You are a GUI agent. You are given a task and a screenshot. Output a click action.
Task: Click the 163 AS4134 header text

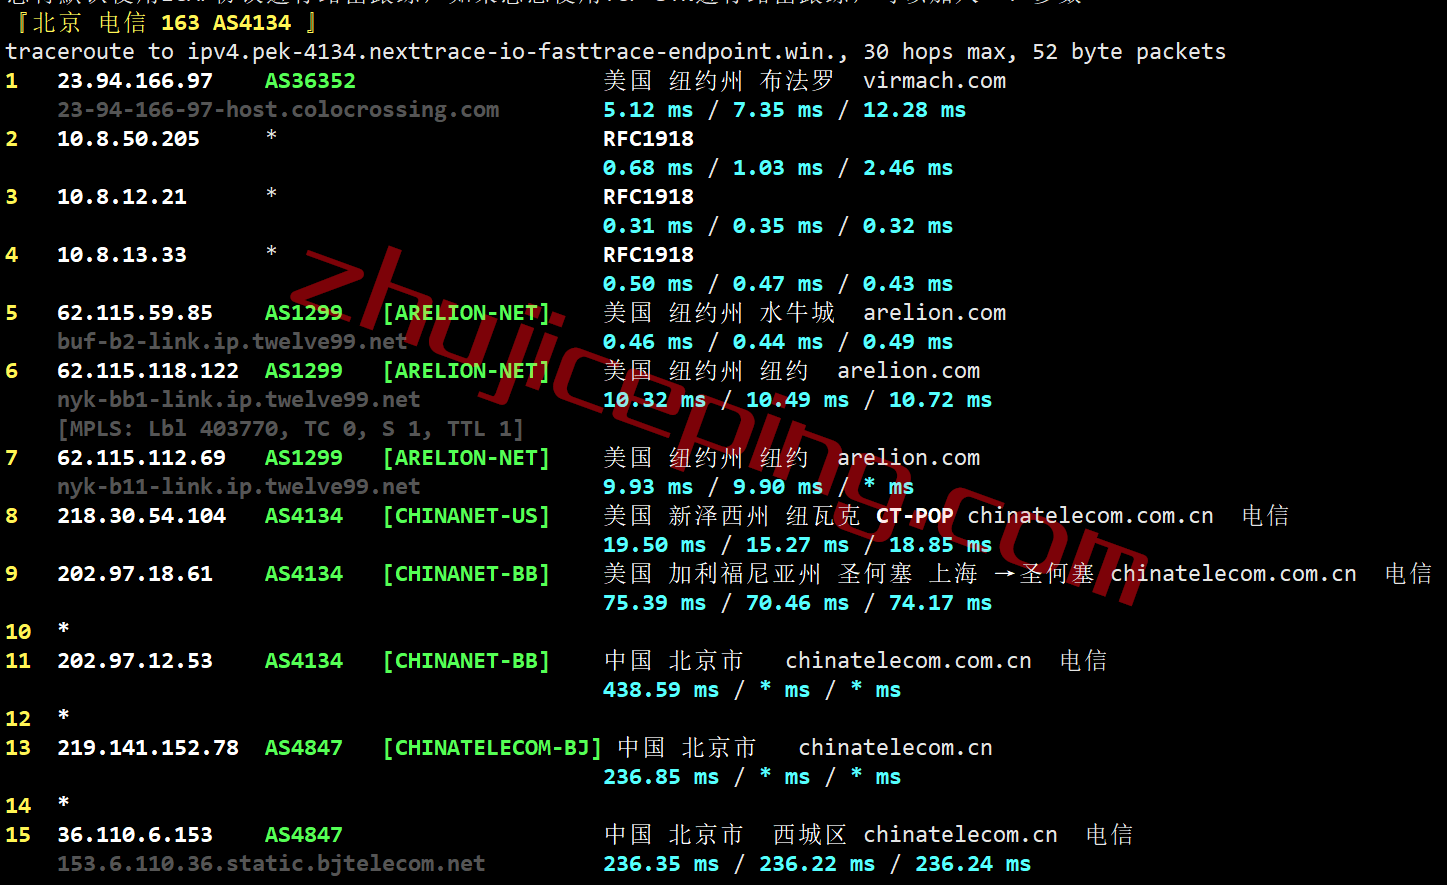[226, 22]
